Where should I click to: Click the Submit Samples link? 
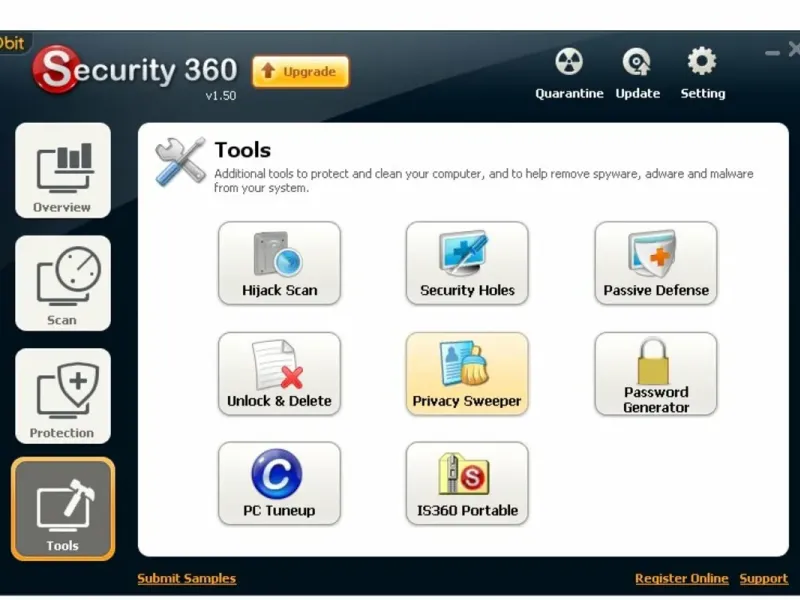coord(187,579)
